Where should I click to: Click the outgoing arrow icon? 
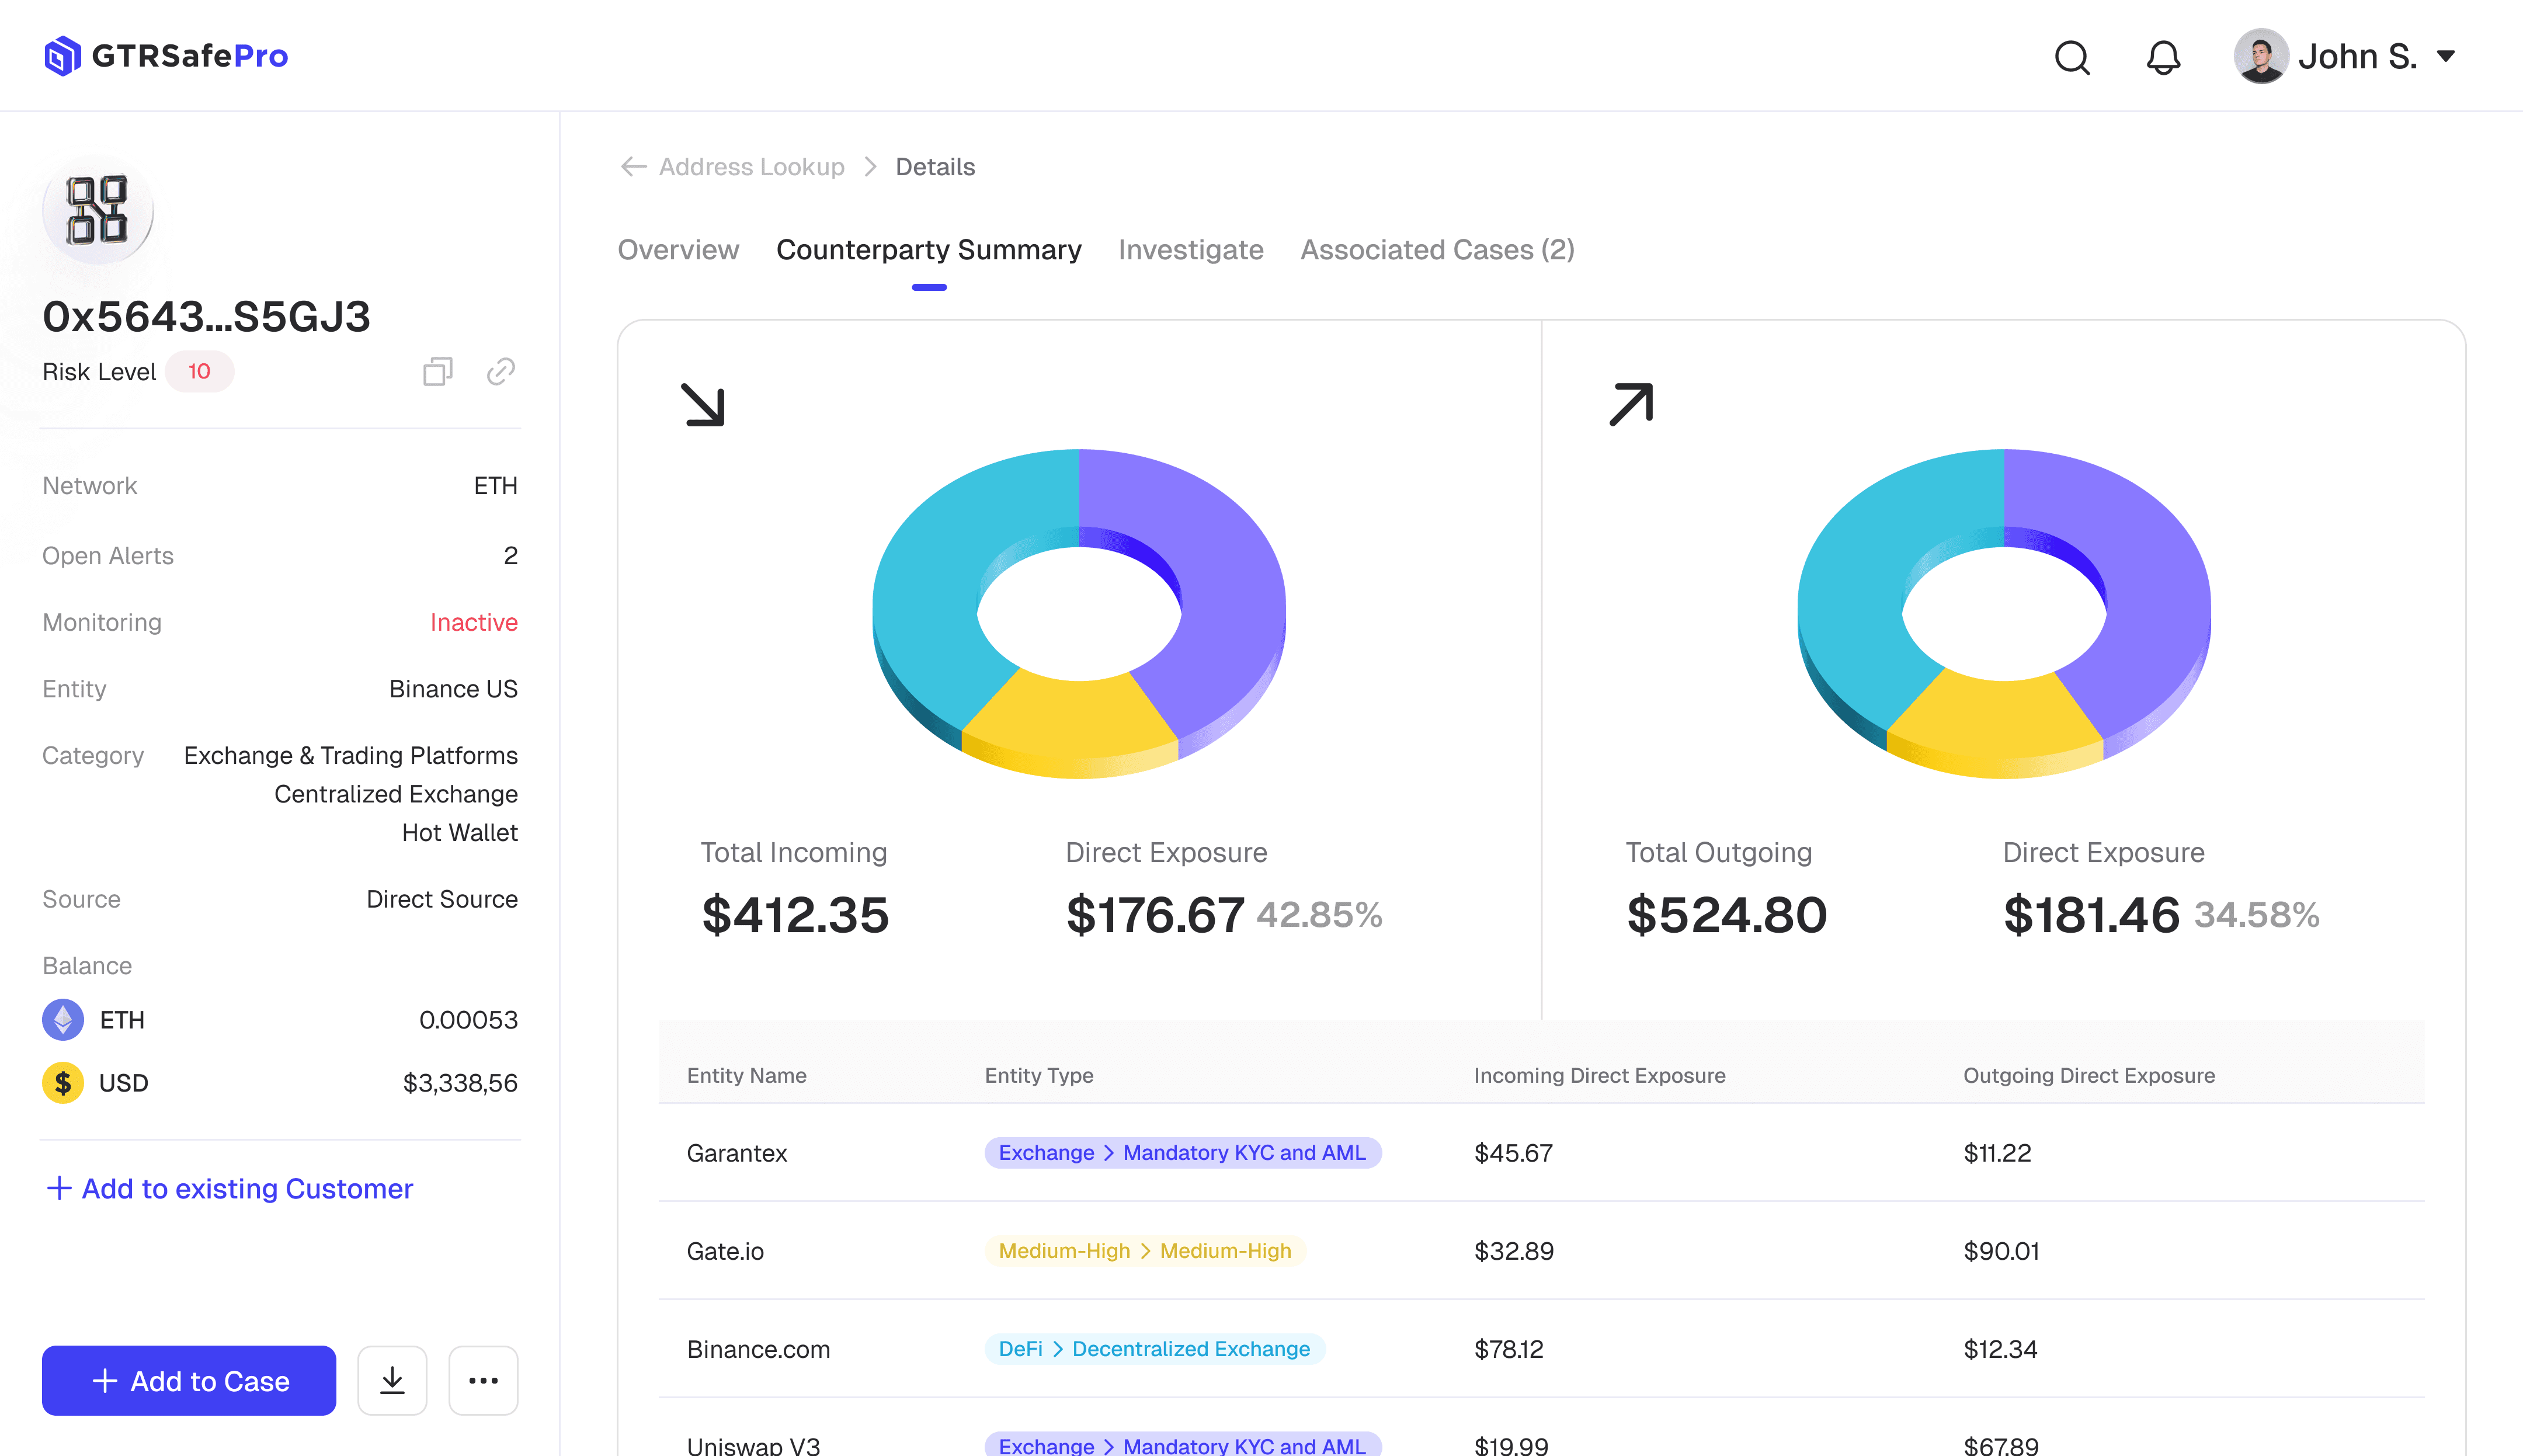pos(1631,405)
